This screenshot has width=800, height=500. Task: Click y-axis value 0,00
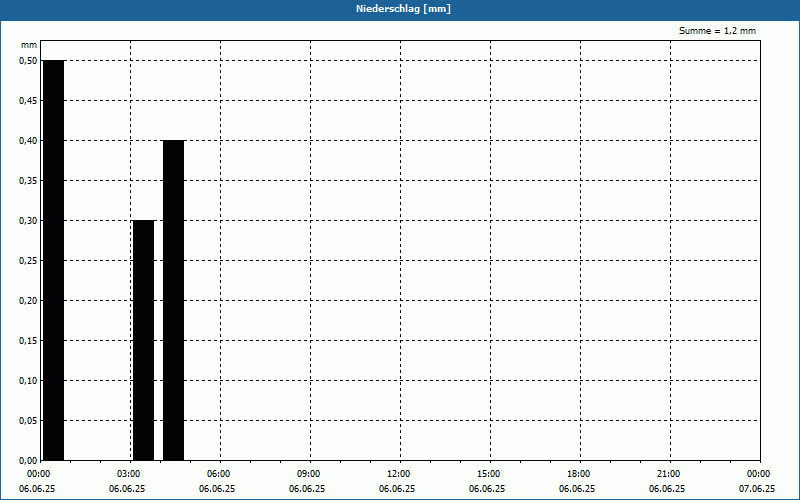point(28,460)
